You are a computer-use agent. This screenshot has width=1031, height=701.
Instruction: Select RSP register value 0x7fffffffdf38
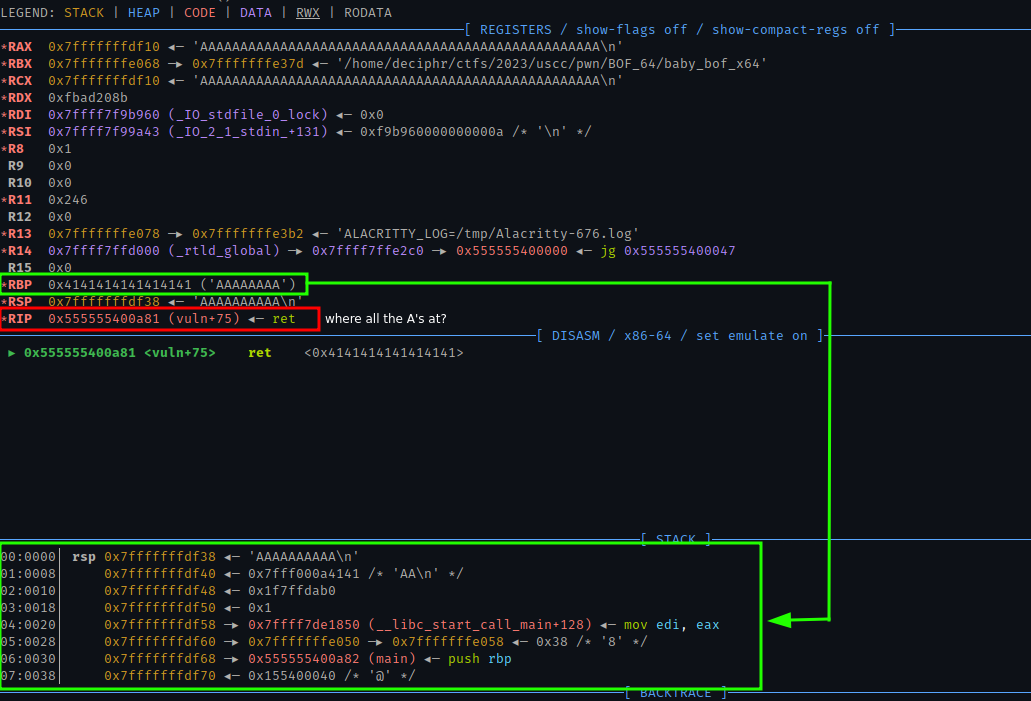104,302
